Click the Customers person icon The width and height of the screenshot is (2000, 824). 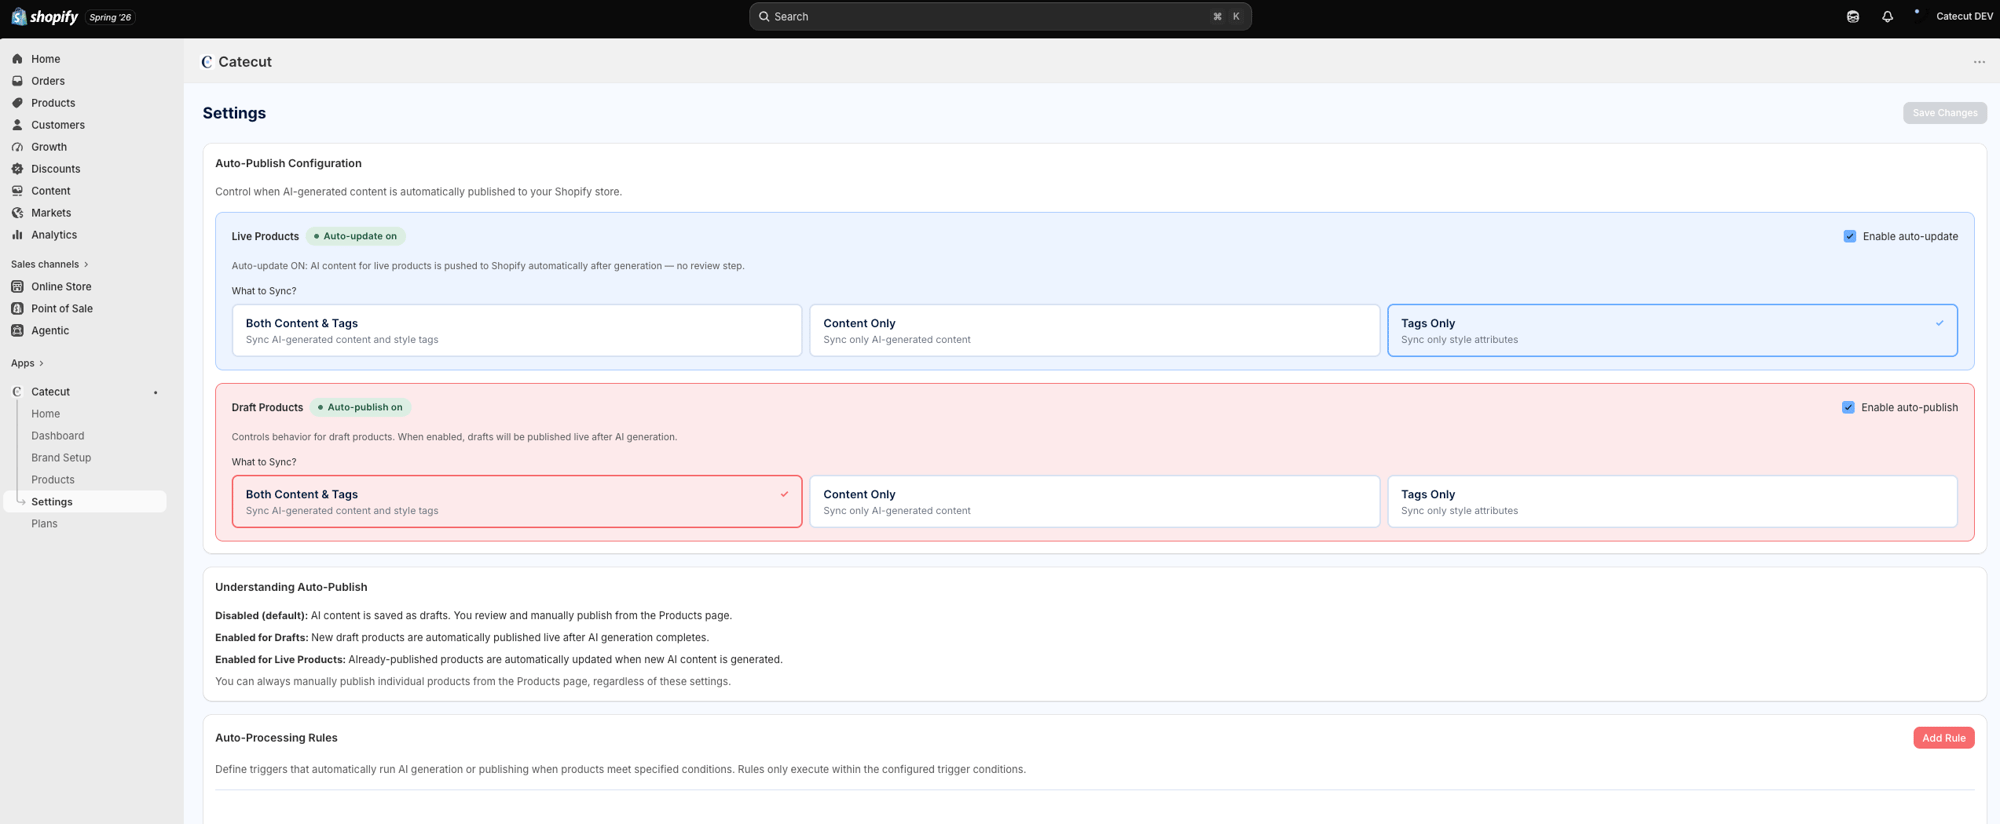[17, 125]
